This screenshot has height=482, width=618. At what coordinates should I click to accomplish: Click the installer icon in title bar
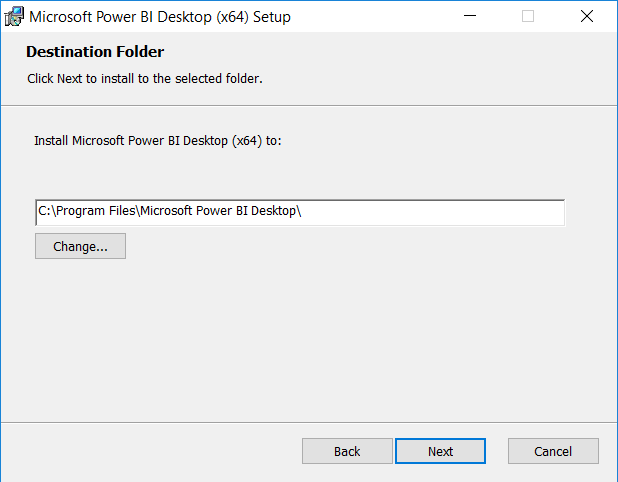coord(14,17)
